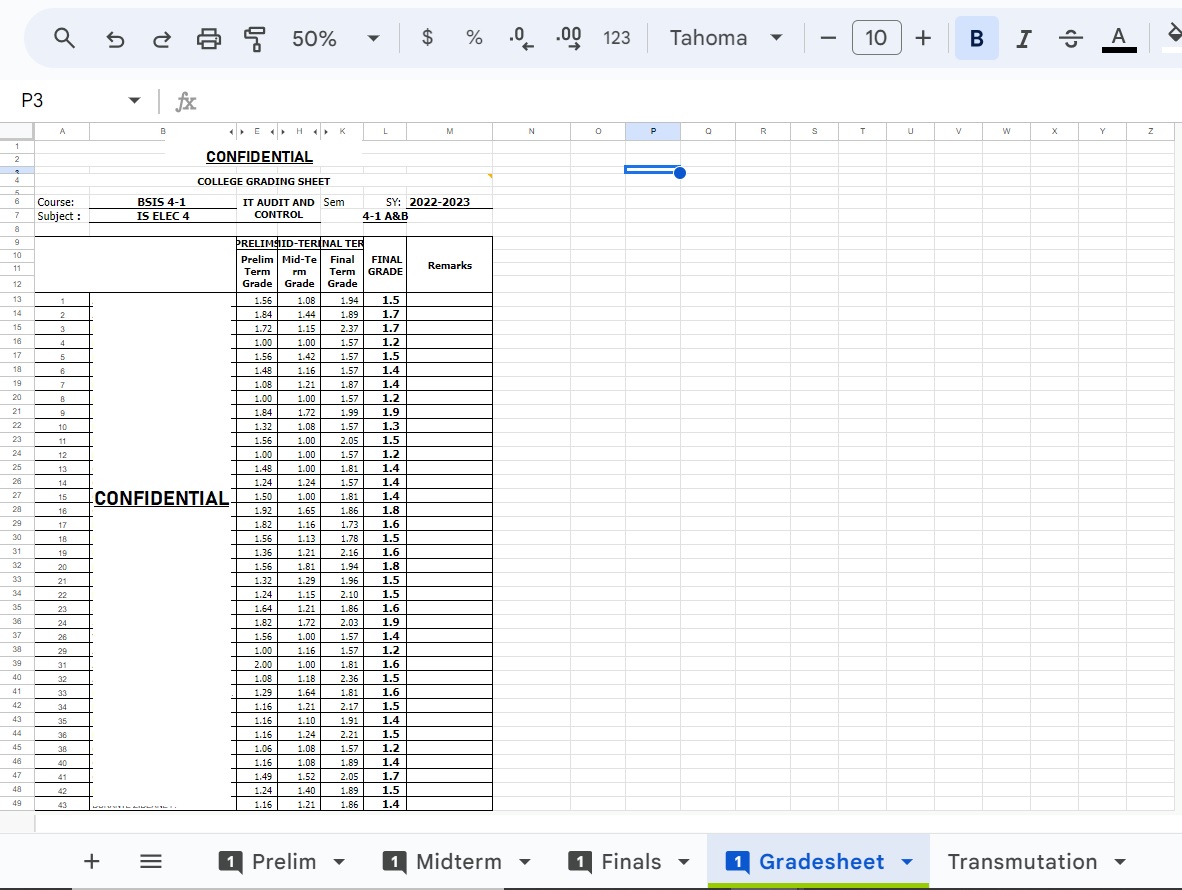Open the Name Box dropdown arrow
The image size is (1182, 890).
(134, 100)
